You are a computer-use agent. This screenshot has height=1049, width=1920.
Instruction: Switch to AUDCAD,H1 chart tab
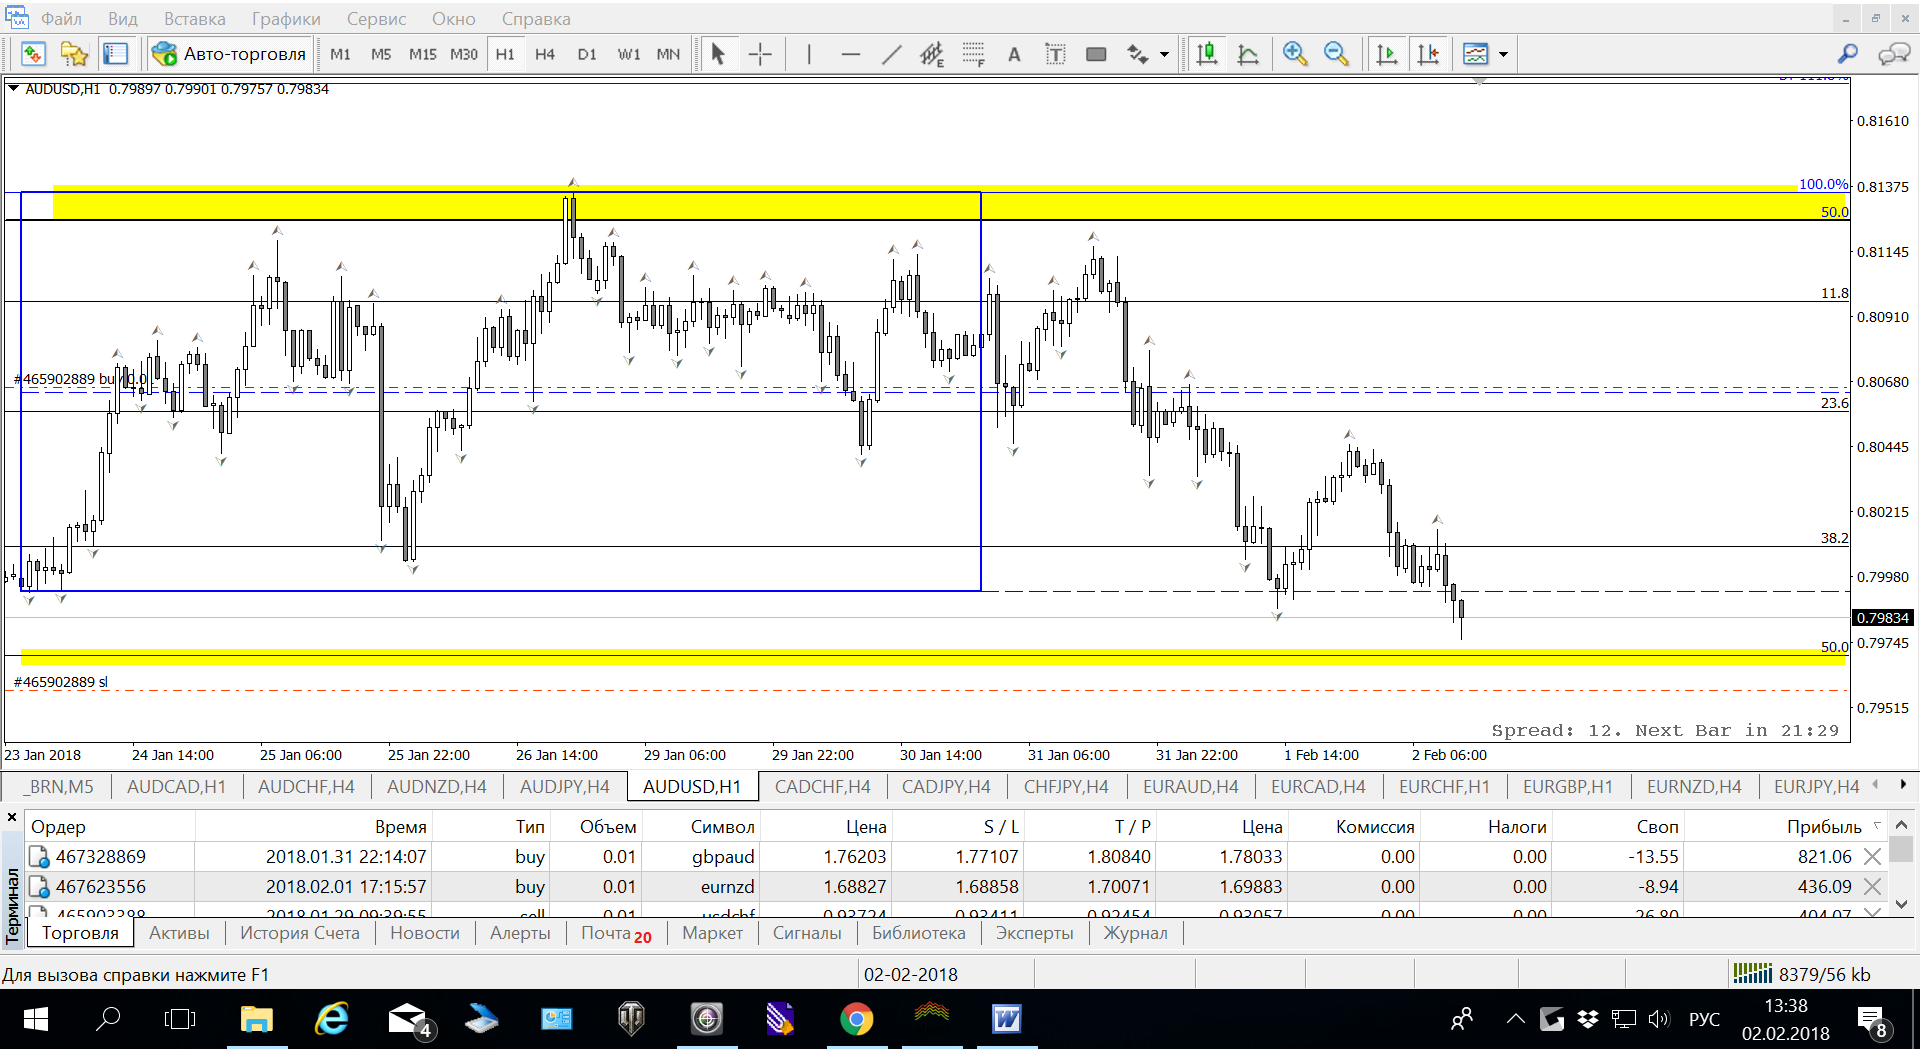pyautogui.click(x=176, y=787)
